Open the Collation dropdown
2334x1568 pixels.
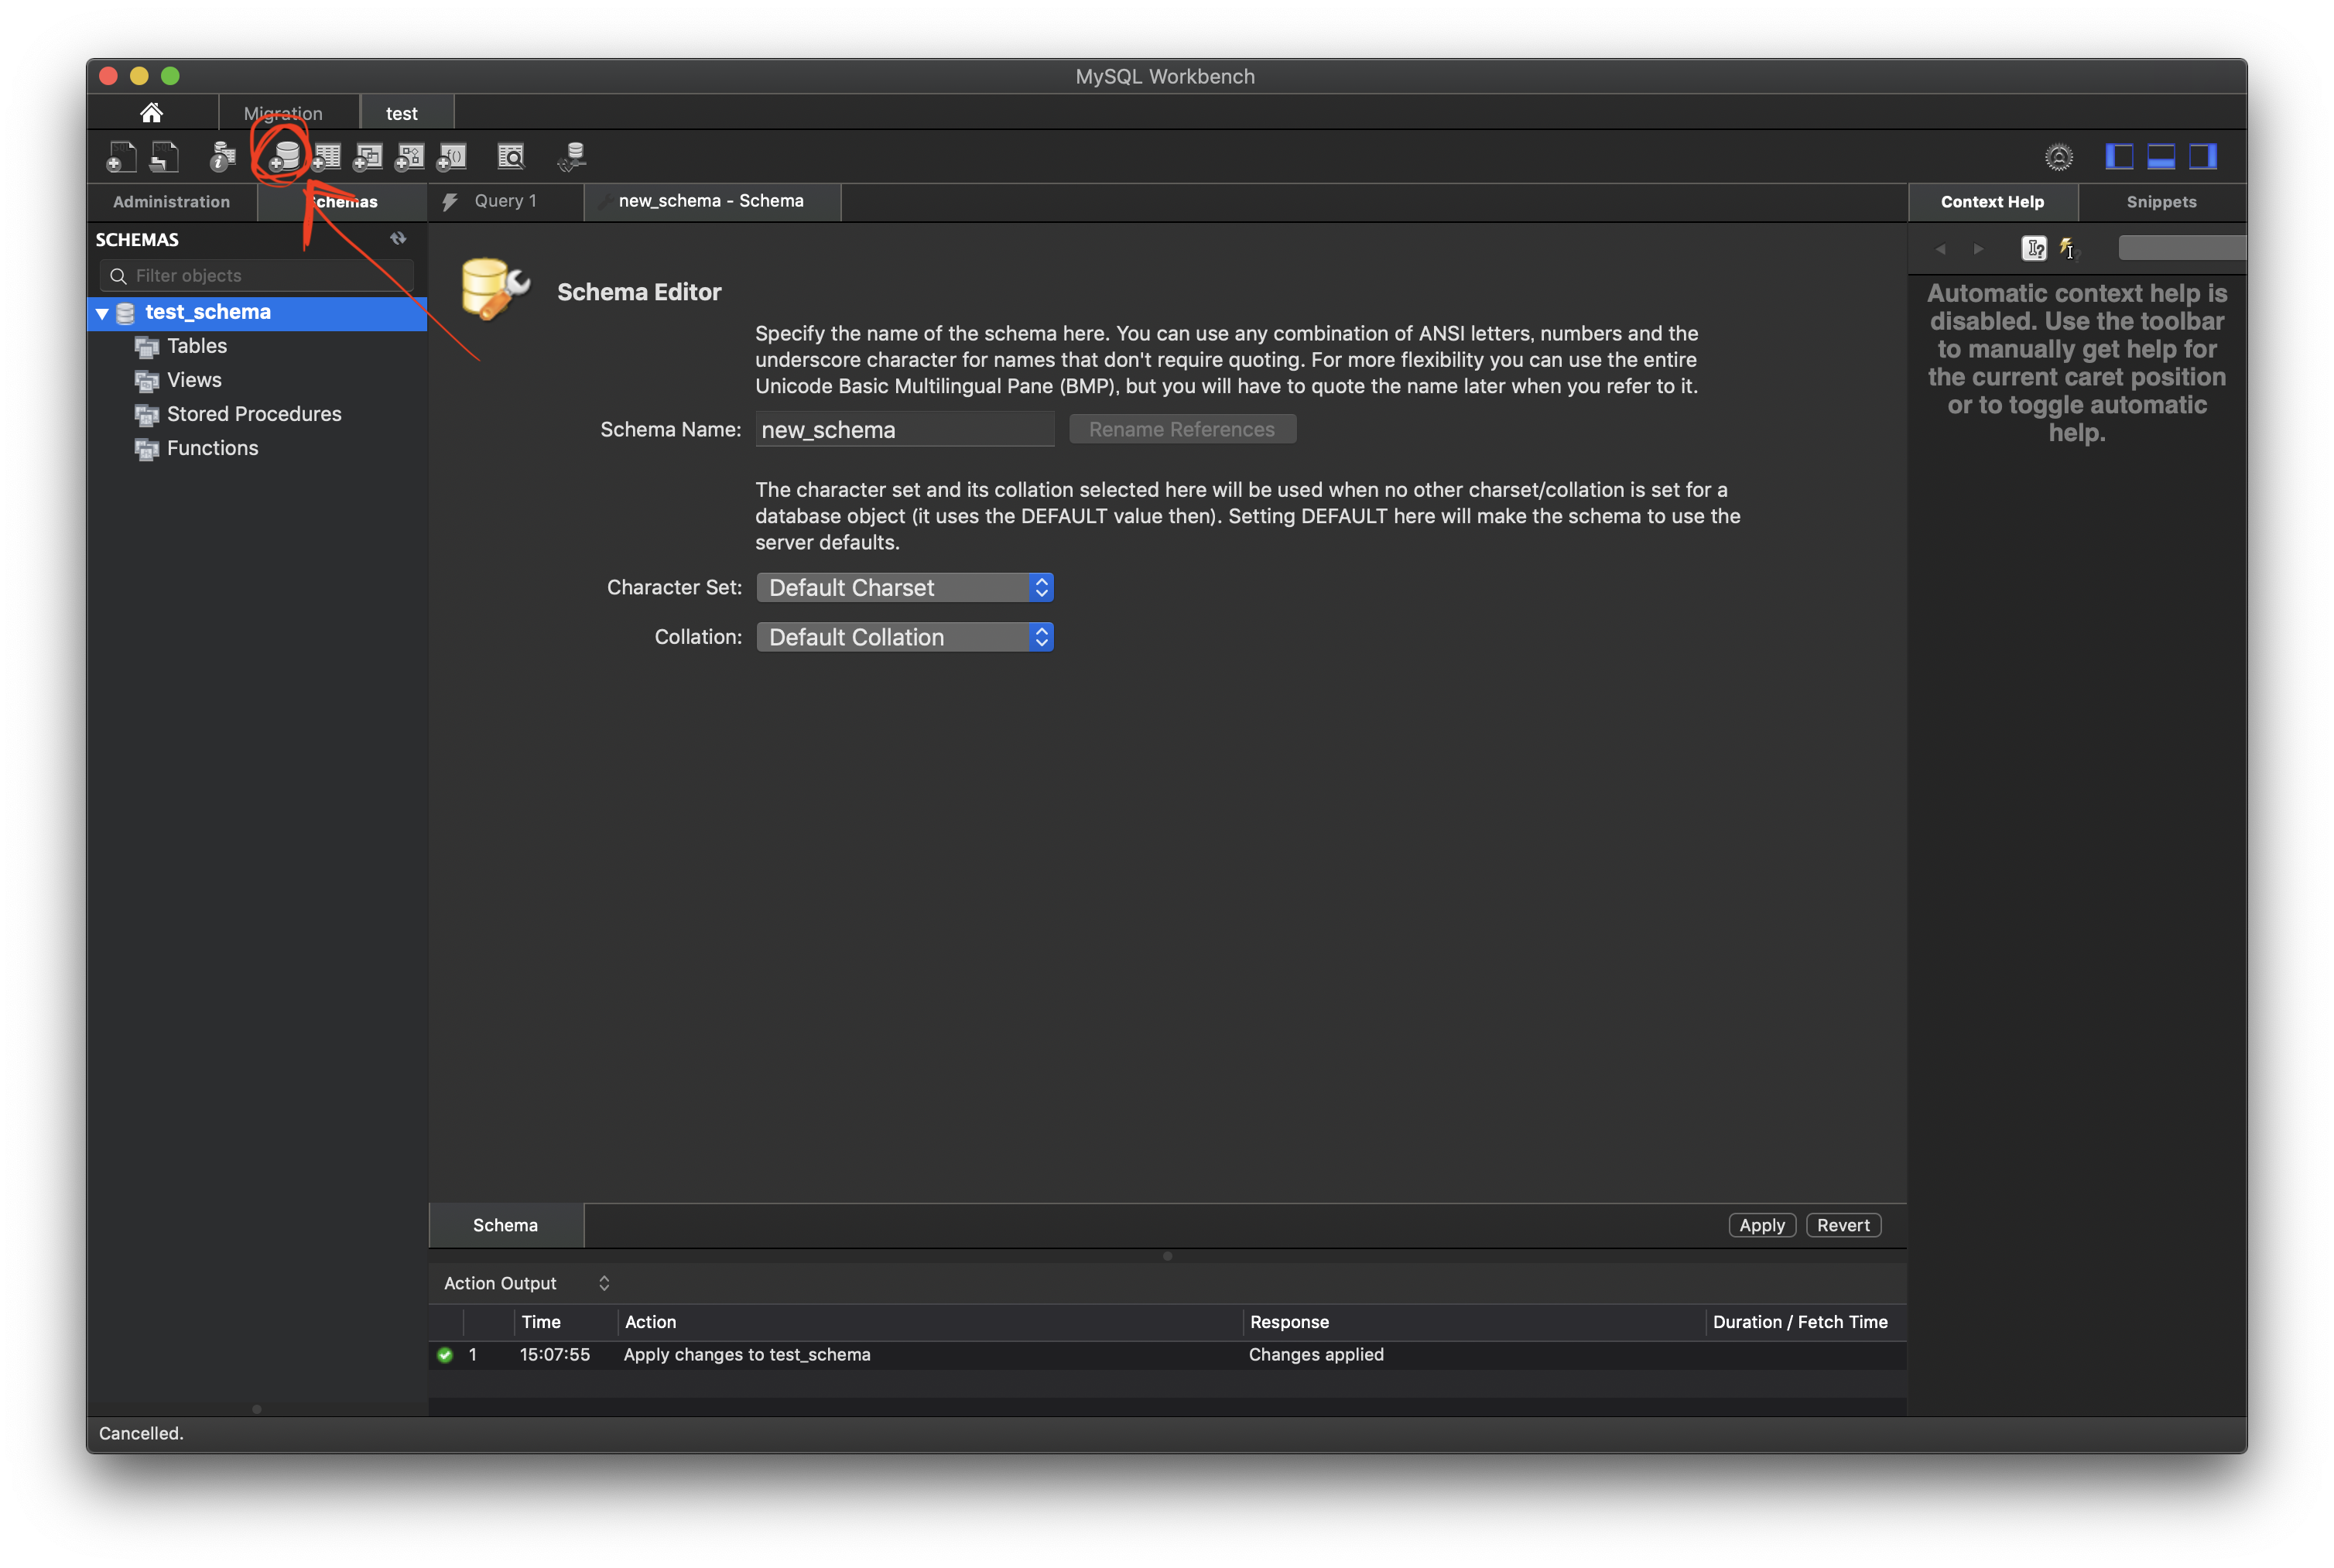point(904,637)
